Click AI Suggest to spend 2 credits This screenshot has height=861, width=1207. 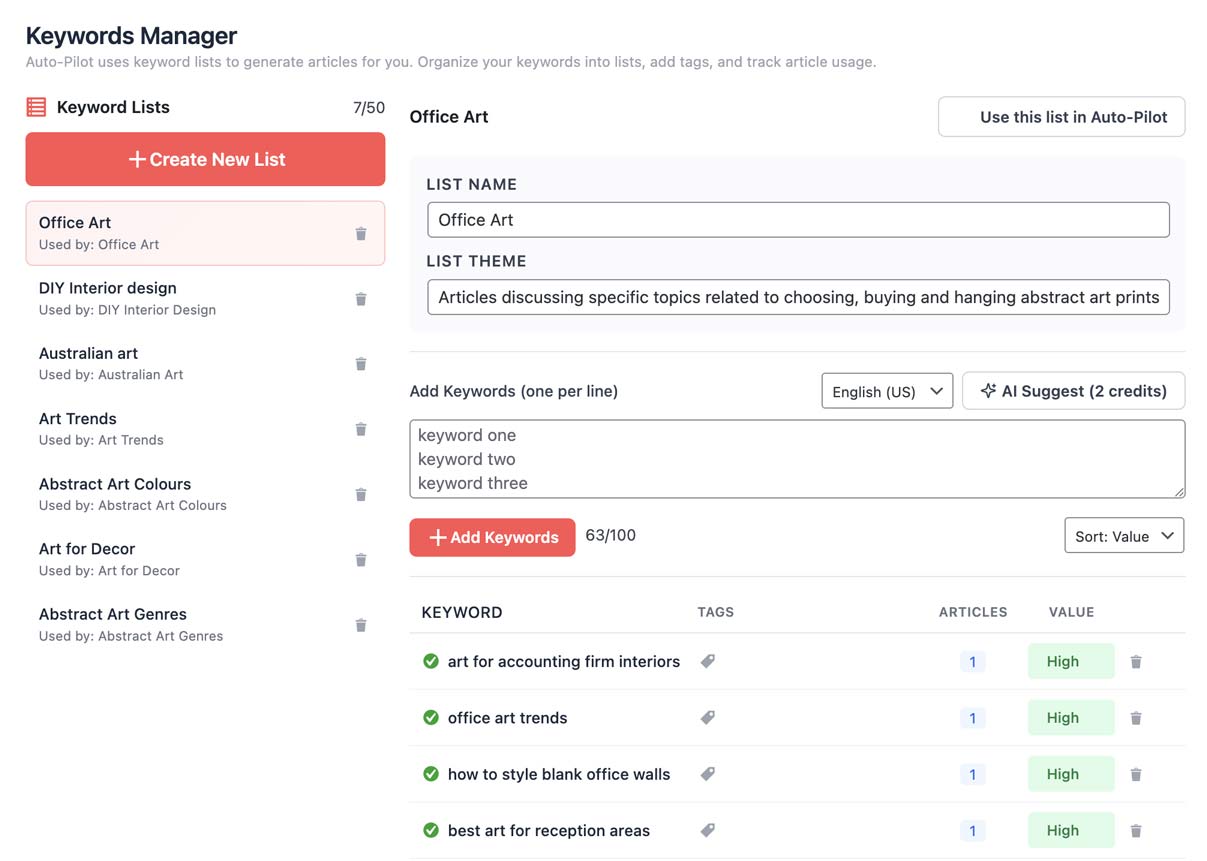pyautogui.click(x=1073, y=390)
